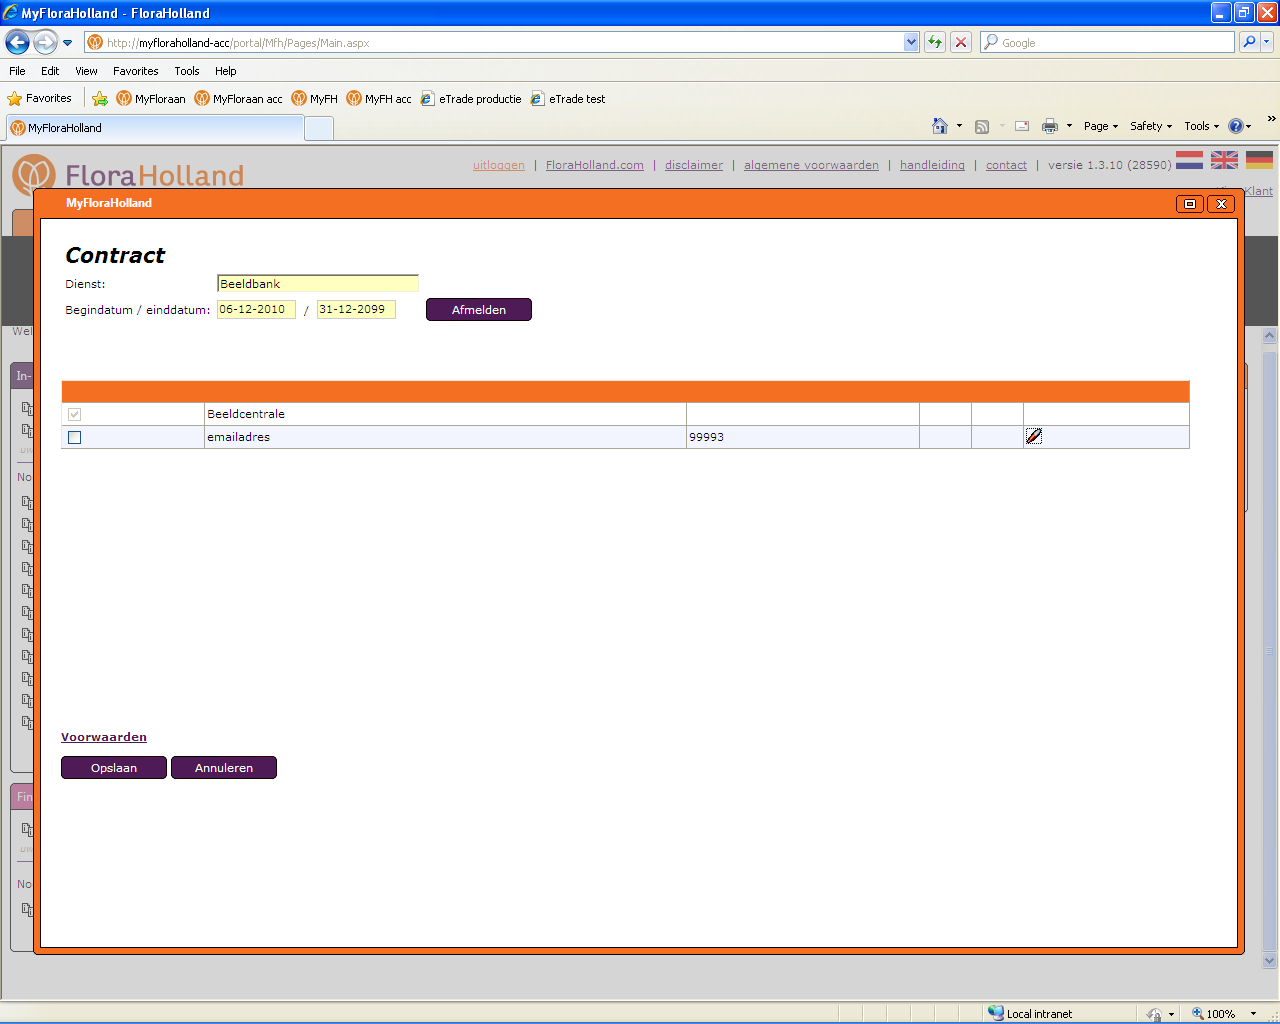
Task: Open the contact link
Action: pos(1006,165)
